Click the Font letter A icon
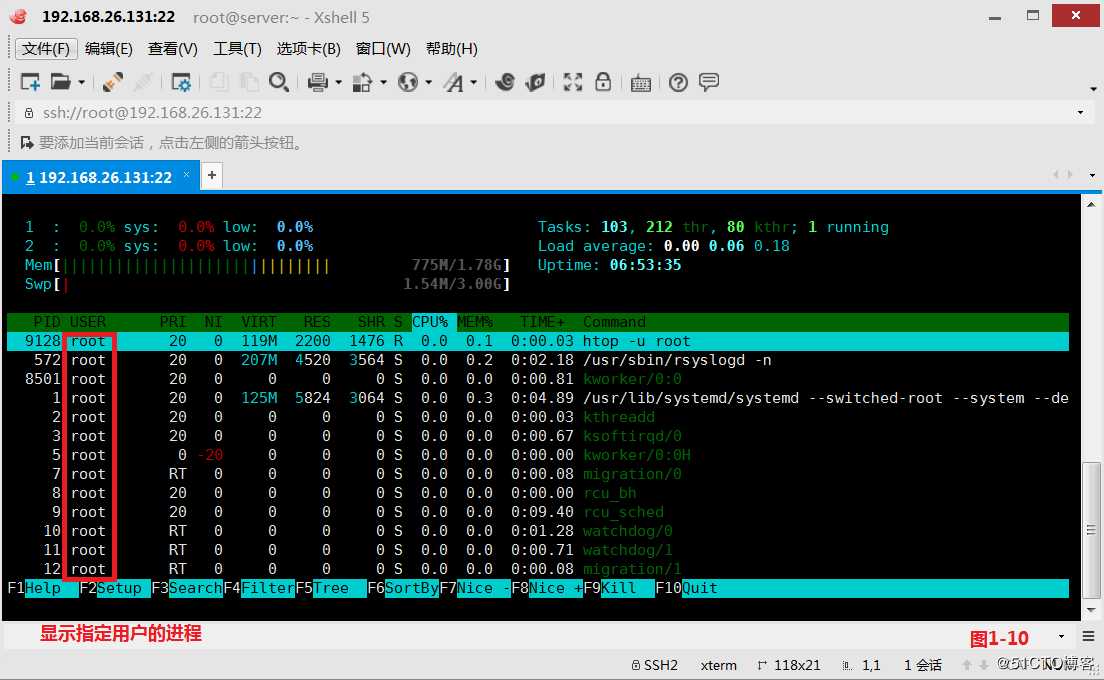The height and width of the screenshot is (680, 1104). (453, 82)
